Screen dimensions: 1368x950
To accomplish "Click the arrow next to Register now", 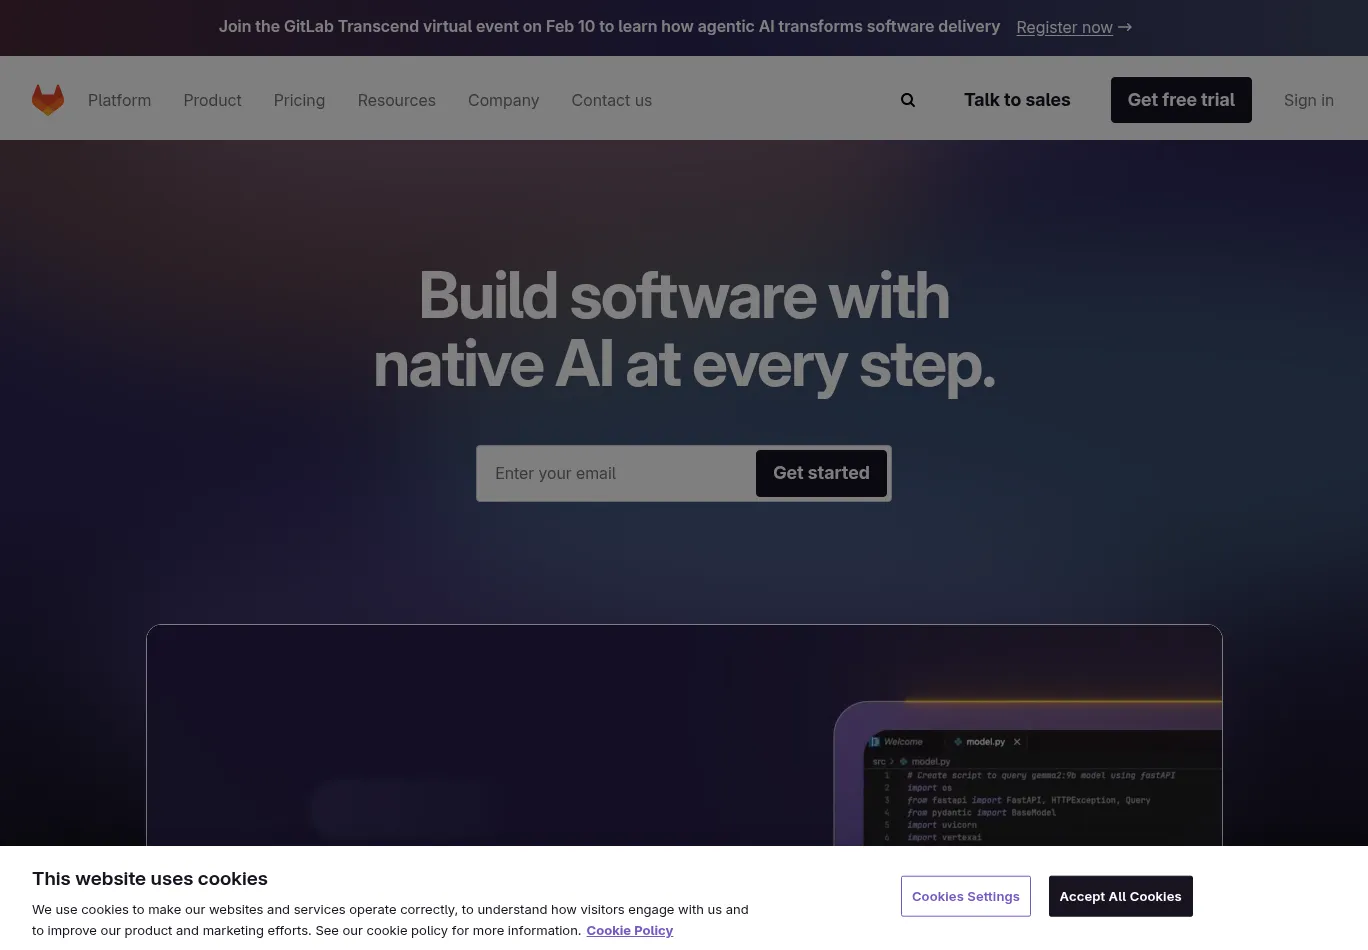I will click(1125, 27).
